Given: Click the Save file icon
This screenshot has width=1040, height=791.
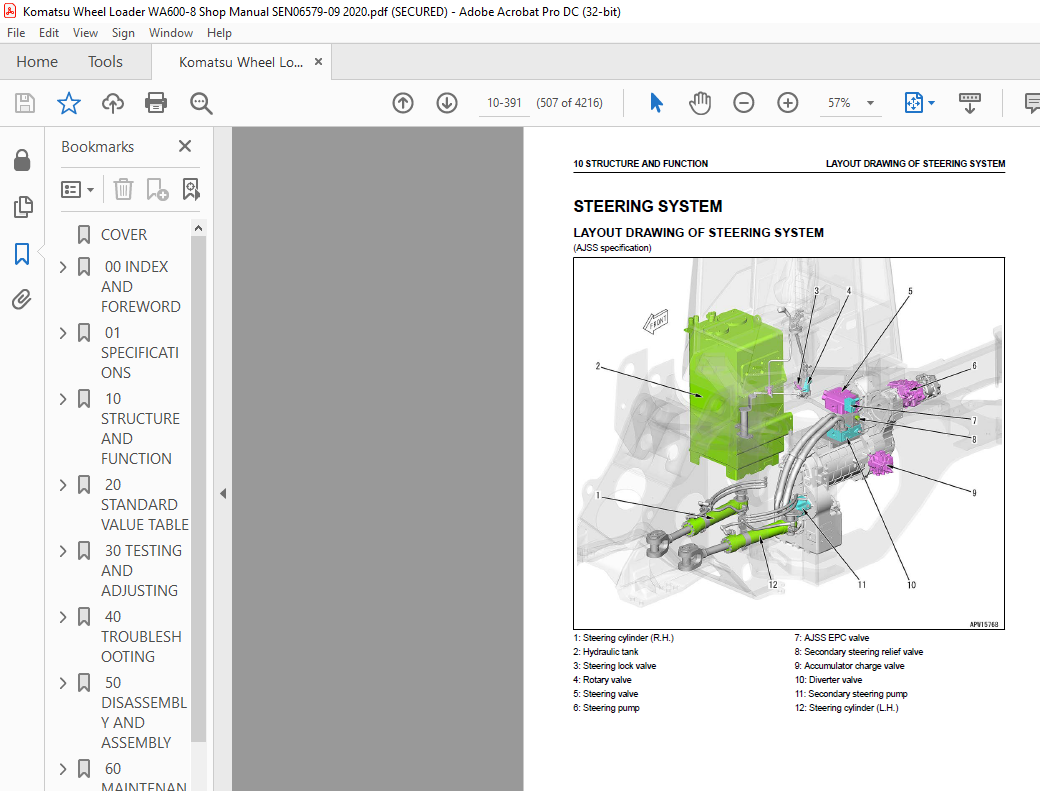Looking at the screenshot, I should pyautogui.click(x=25, y=103).
